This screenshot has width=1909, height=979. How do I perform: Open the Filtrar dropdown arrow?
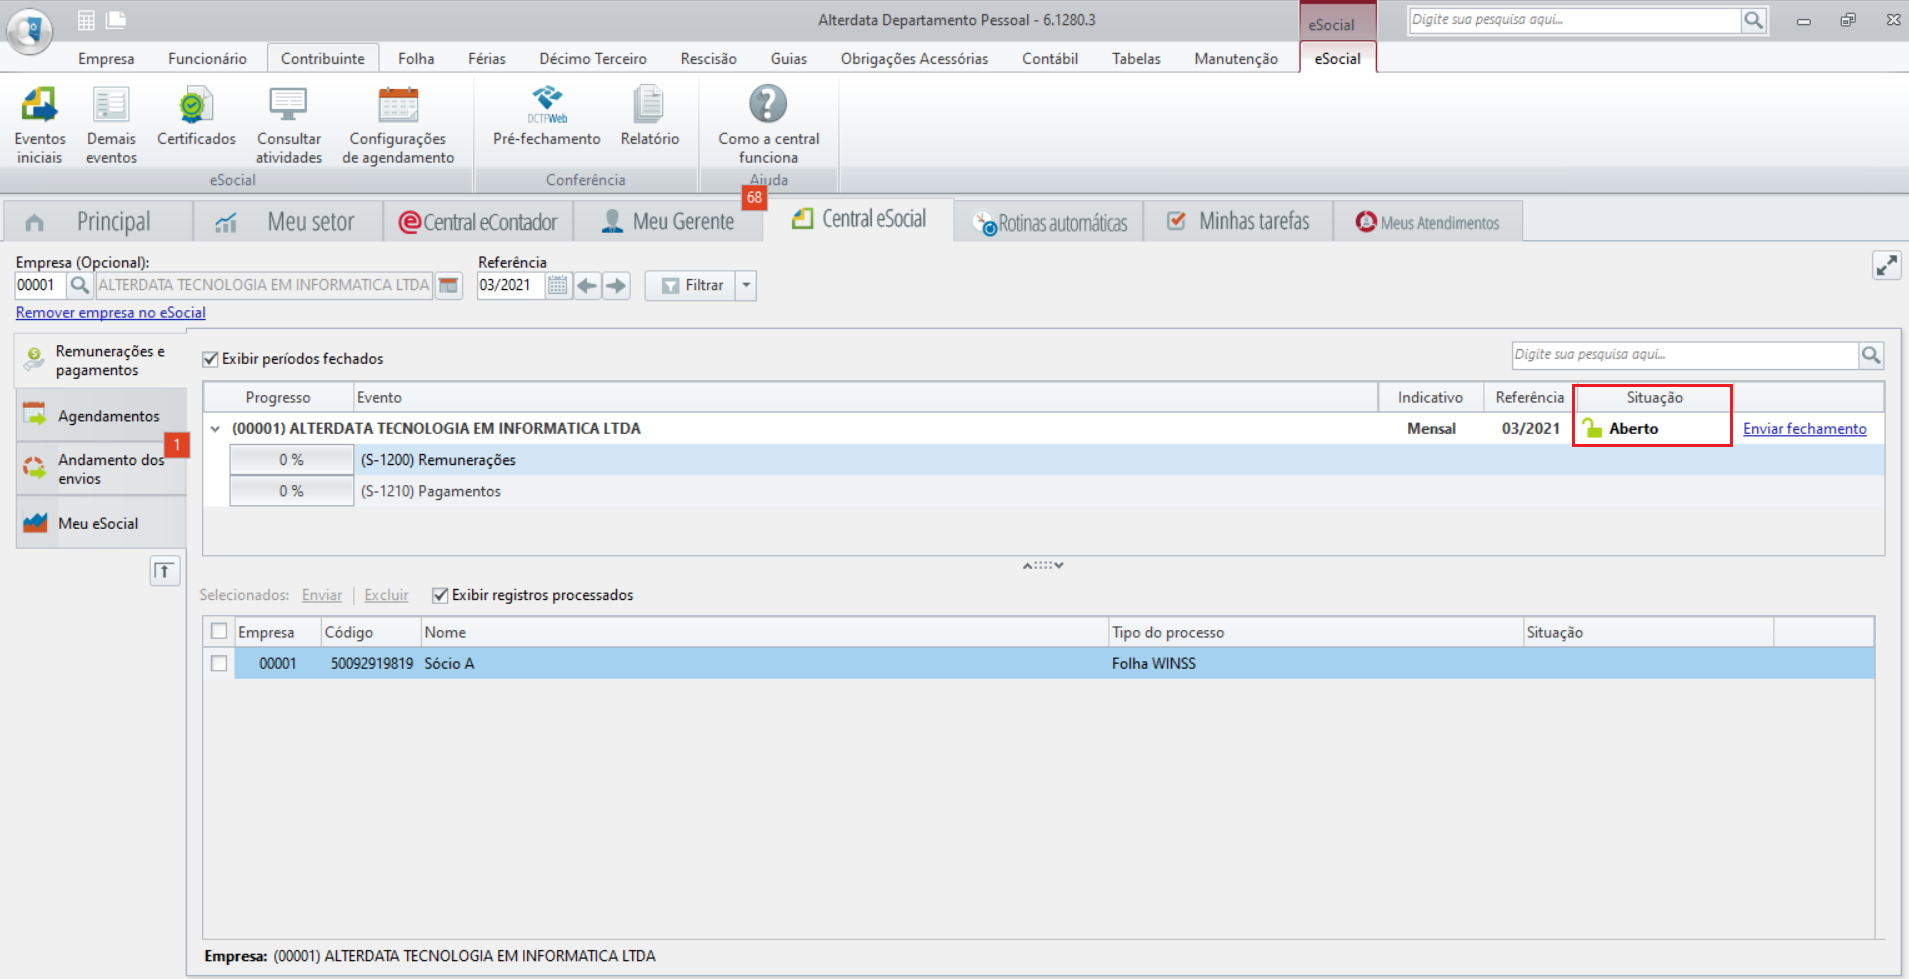(x=746, y=285)
